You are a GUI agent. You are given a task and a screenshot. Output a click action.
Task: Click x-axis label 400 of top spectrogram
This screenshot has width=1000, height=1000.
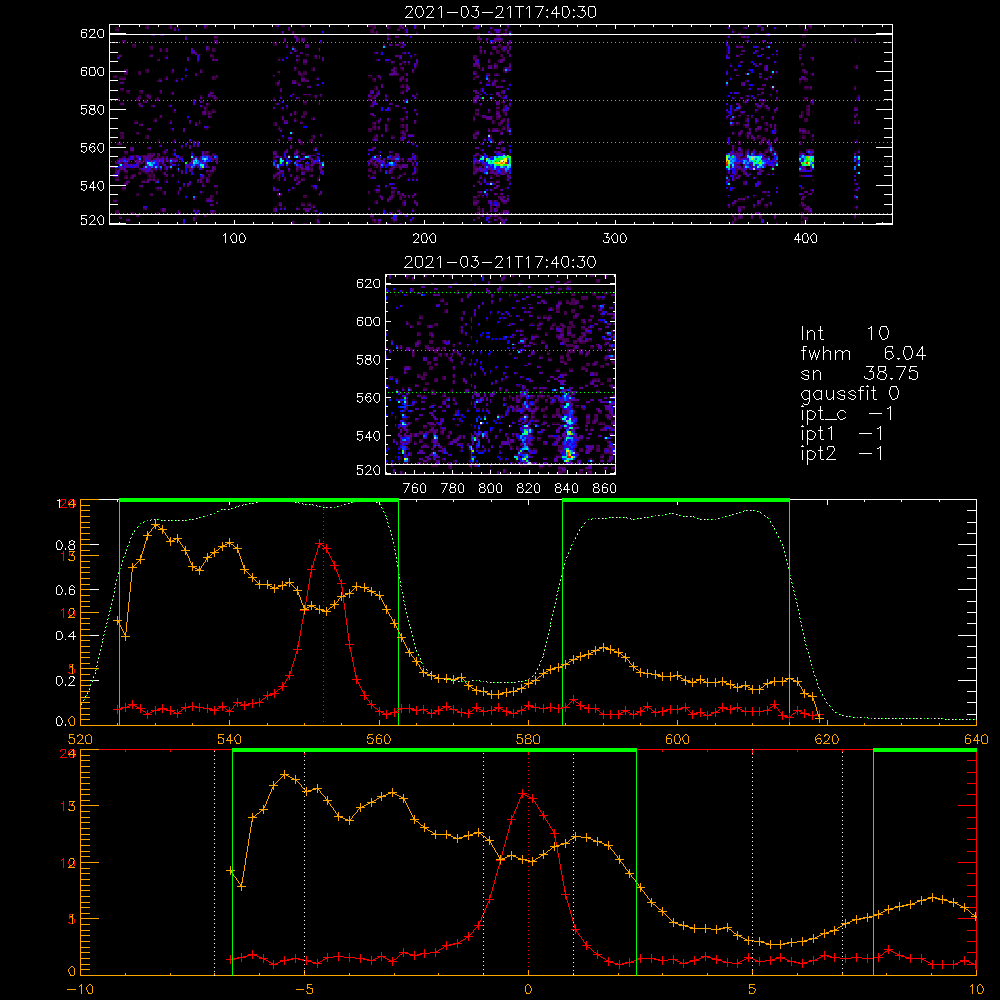point(805,239)
